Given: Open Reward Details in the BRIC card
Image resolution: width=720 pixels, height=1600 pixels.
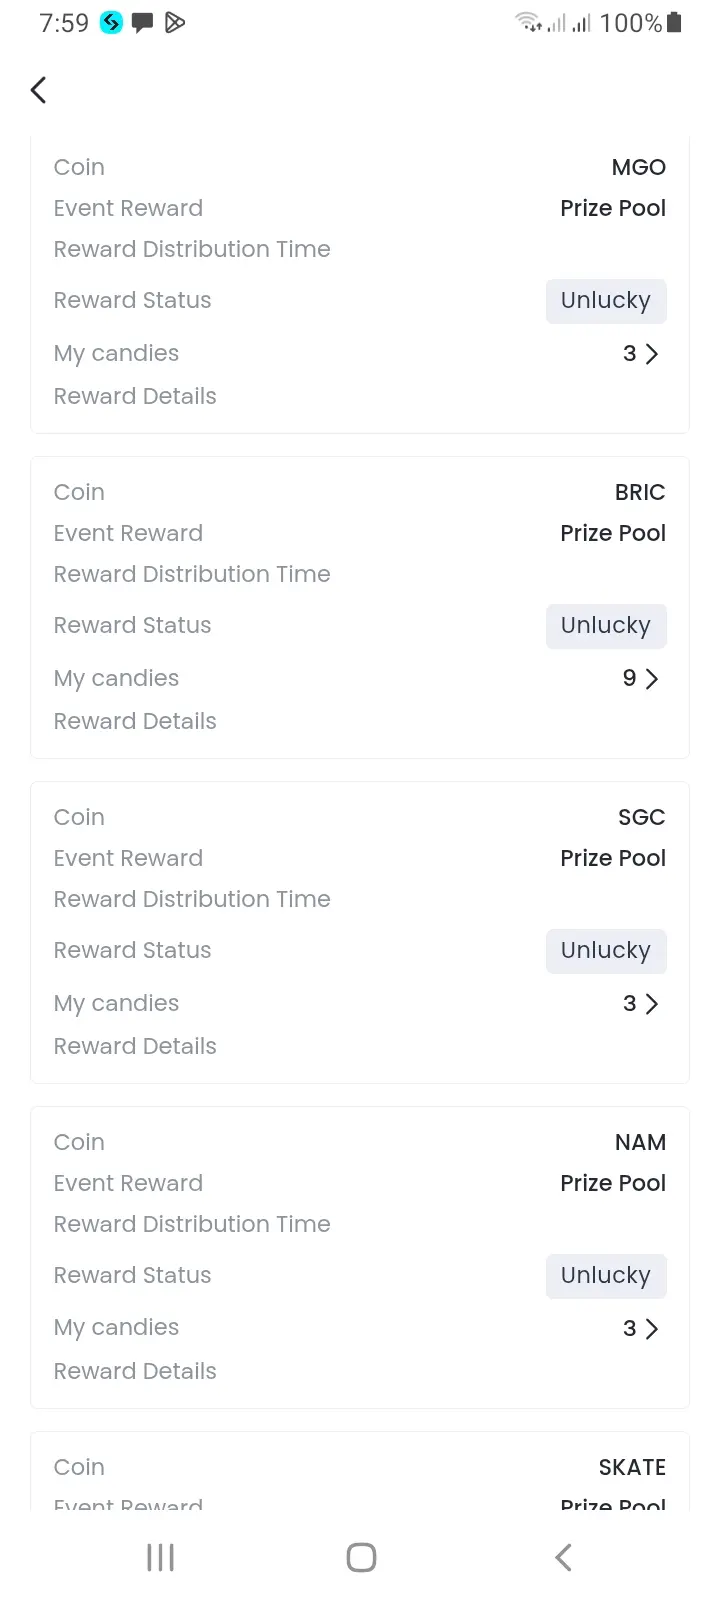Looking at the screenshot, I should click(x=135, y=721).
